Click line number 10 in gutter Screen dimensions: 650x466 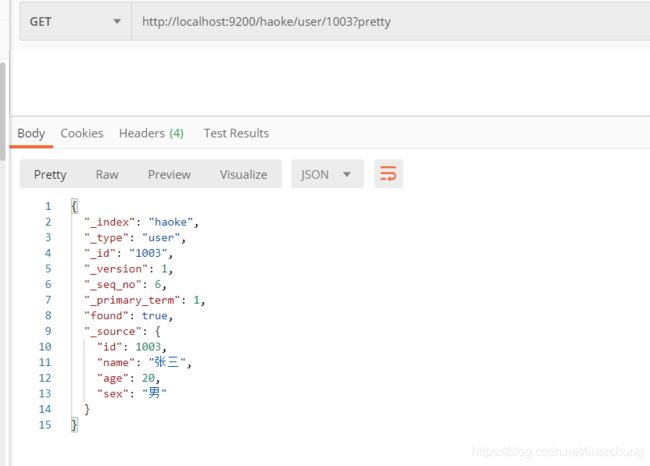point(45,347)
